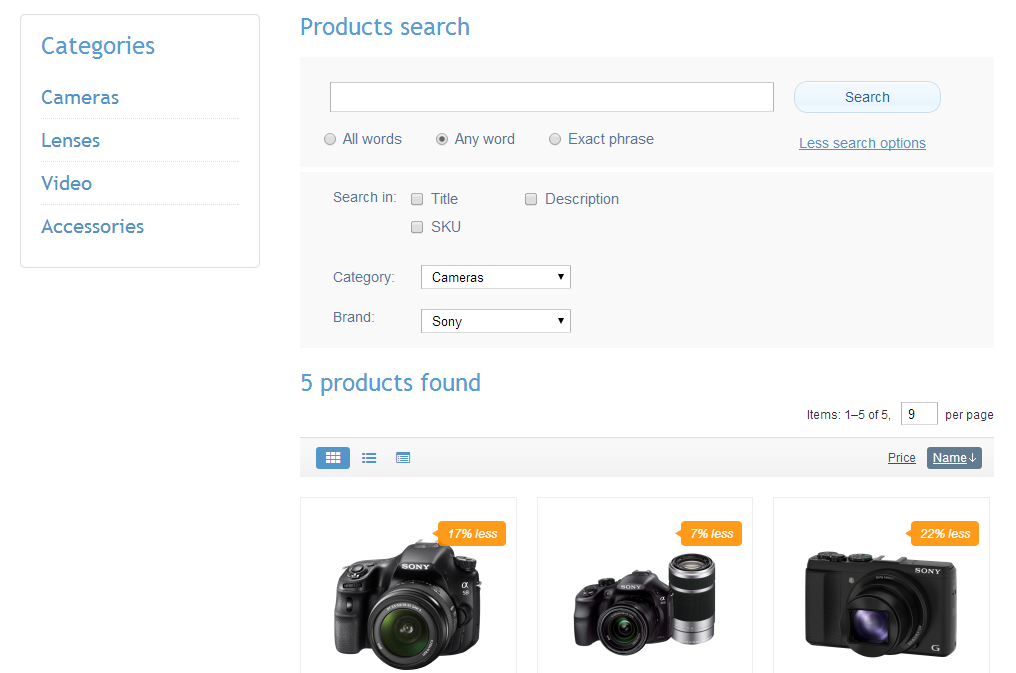Screen dimensions: 1016x673
Task: Enable the Title search checkbox
Action: [417, 199]
